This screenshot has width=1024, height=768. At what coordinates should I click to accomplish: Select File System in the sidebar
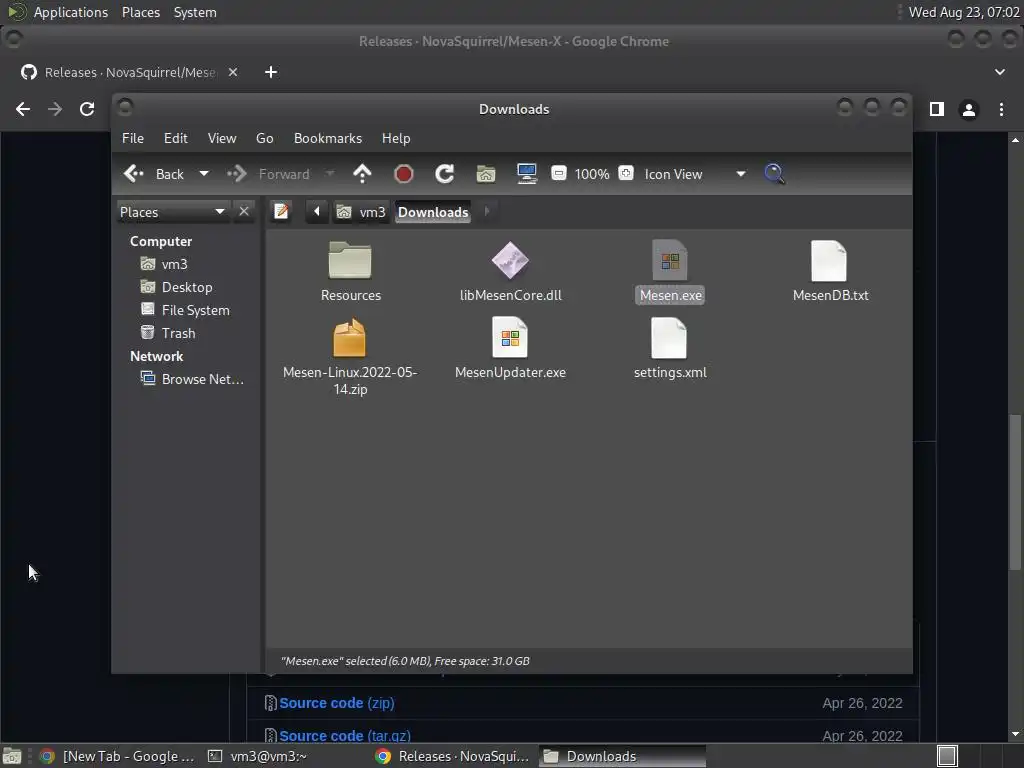tap(186, 310)
